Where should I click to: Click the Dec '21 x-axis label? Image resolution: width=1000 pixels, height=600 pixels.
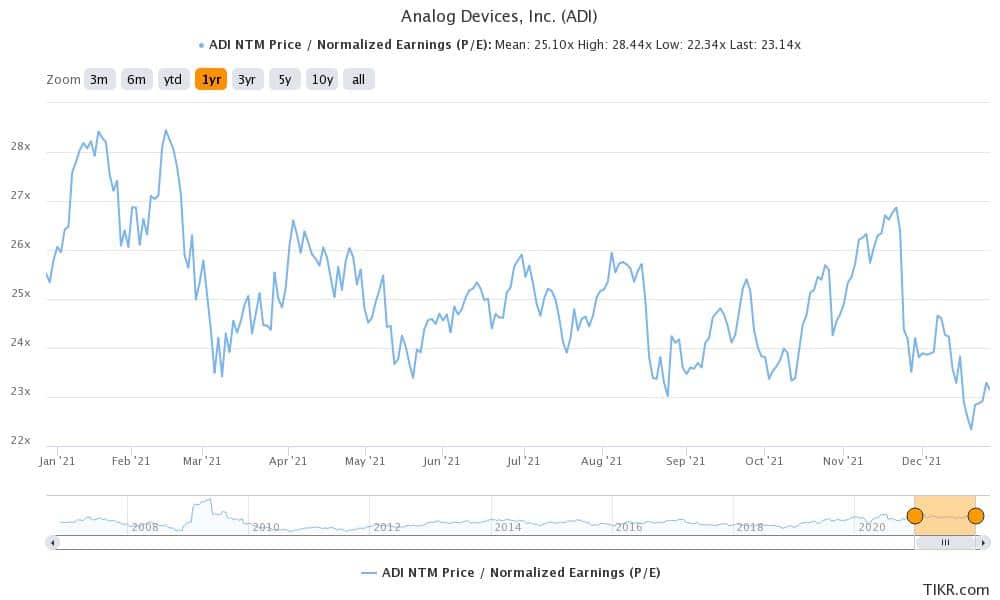[922, 460]
